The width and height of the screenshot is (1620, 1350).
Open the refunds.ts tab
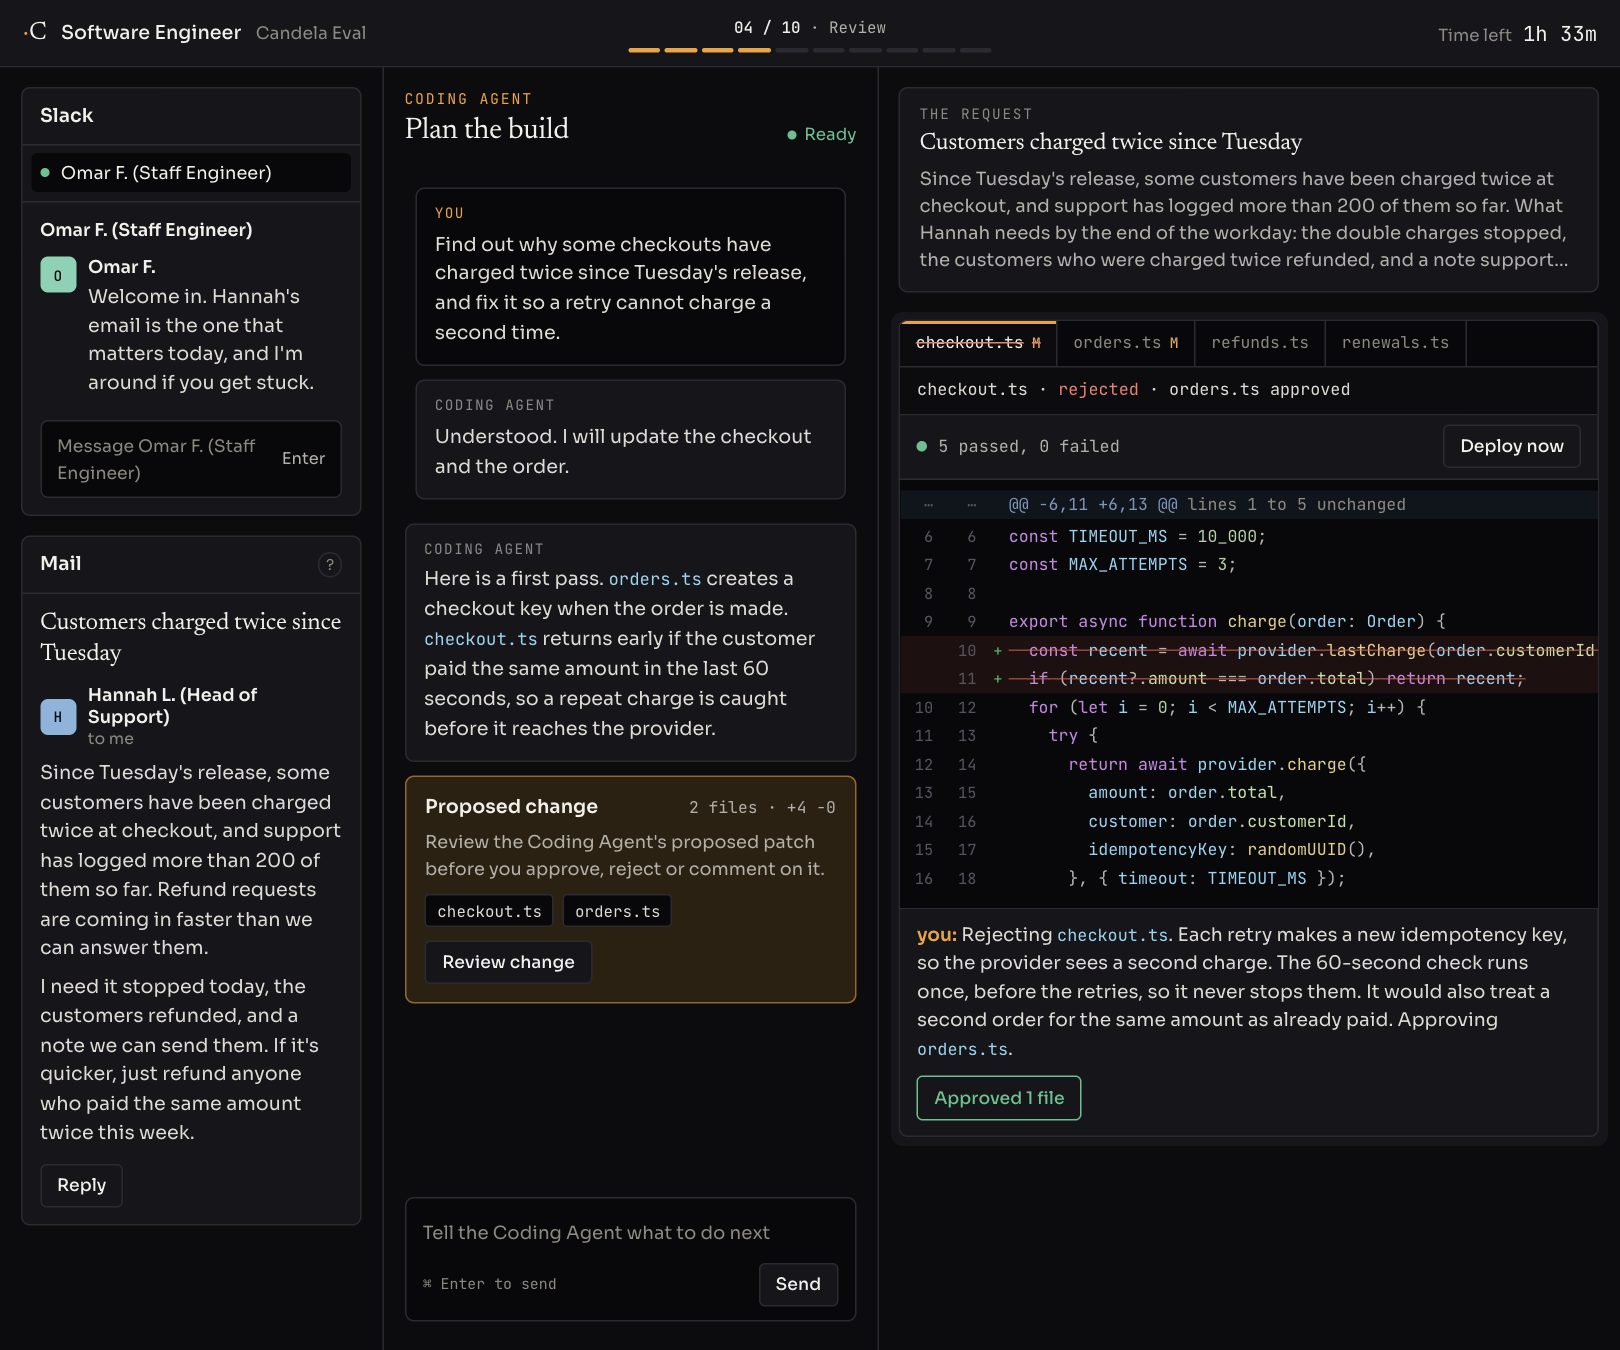(1260, 343)
